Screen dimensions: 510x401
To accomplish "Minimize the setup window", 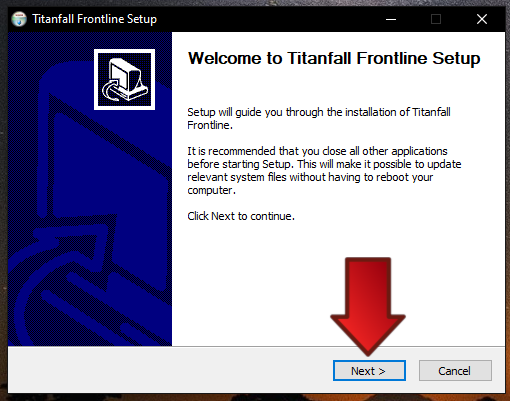I will (391, 19).
